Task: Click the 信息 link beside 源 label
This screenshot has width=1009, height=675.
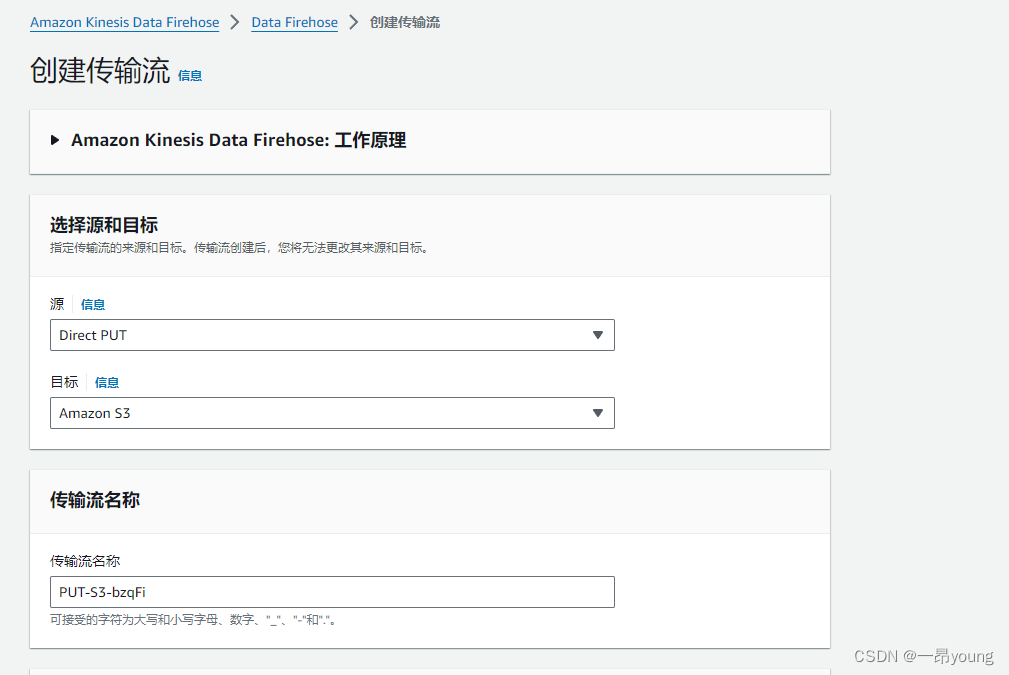Action: 93,304
